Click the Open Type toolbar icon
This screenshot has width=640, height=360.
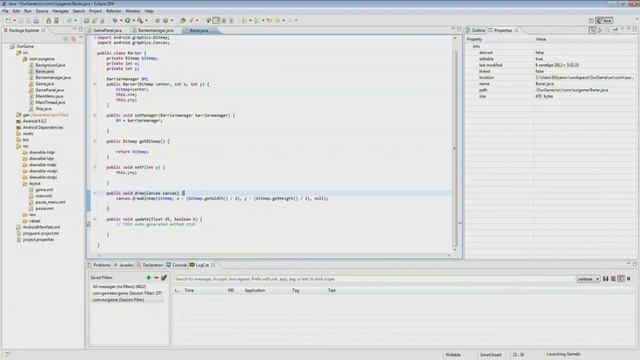click(x=183, y=20)
